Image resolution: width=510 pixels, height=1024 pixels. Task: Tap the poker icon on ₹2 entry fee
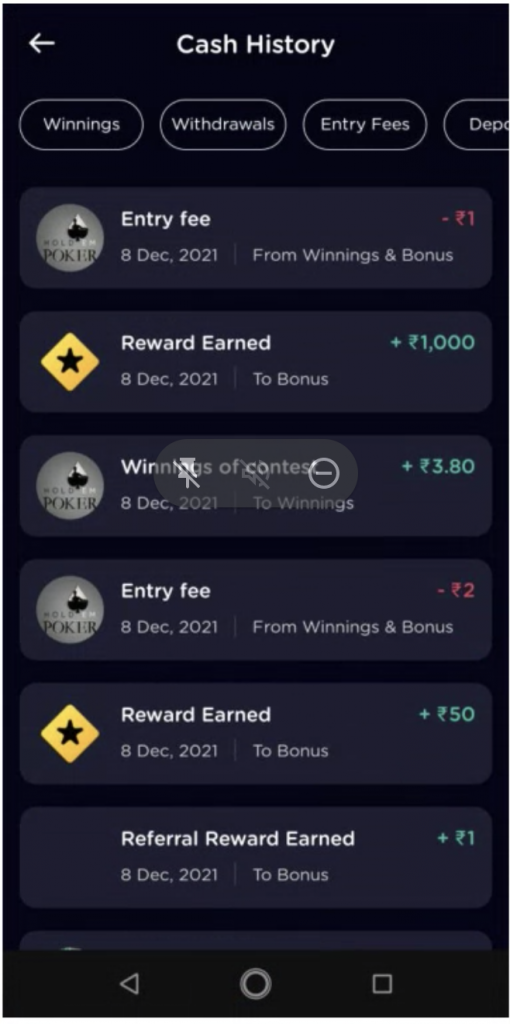pos(70,609)
